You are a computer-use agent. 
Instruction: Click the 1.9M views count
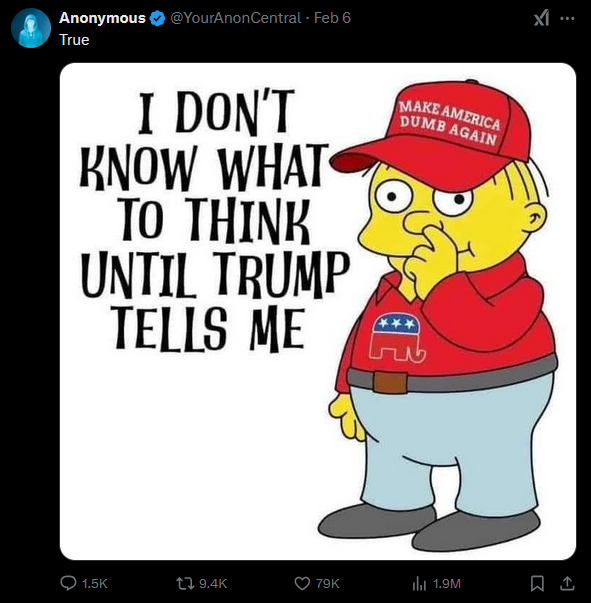point(447,584)
